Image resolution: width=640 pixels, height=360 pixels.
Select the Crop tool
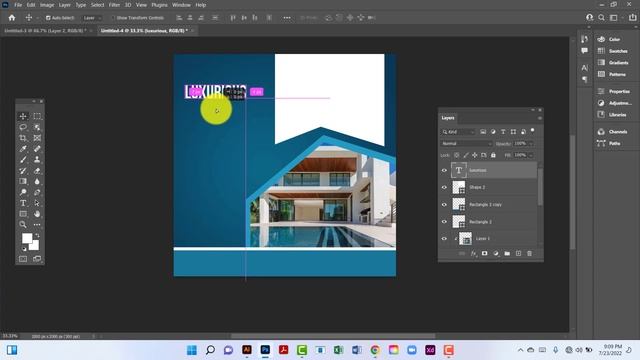[23, 138]
